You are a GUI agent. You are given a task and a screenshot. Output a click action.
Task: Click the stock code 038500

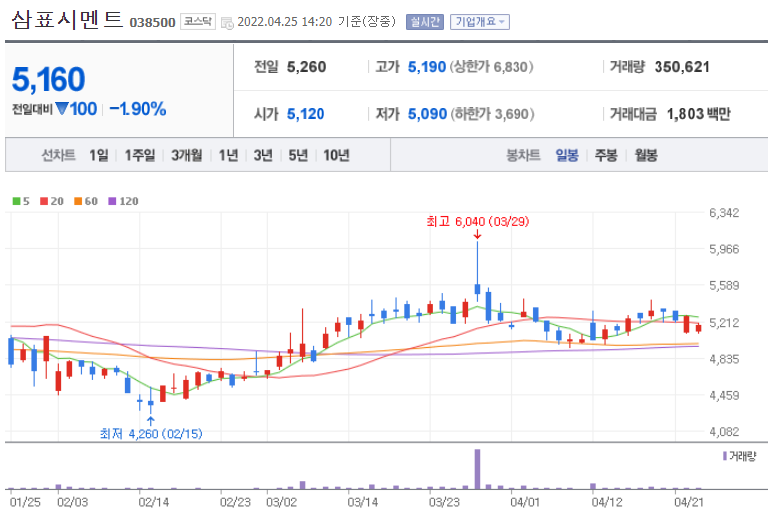(x=152, y=23)
